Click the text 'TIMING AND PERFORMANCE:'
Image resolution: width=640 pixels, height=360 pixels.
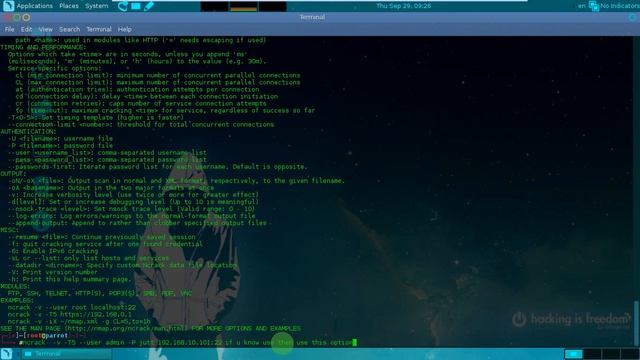coord(43,47)
